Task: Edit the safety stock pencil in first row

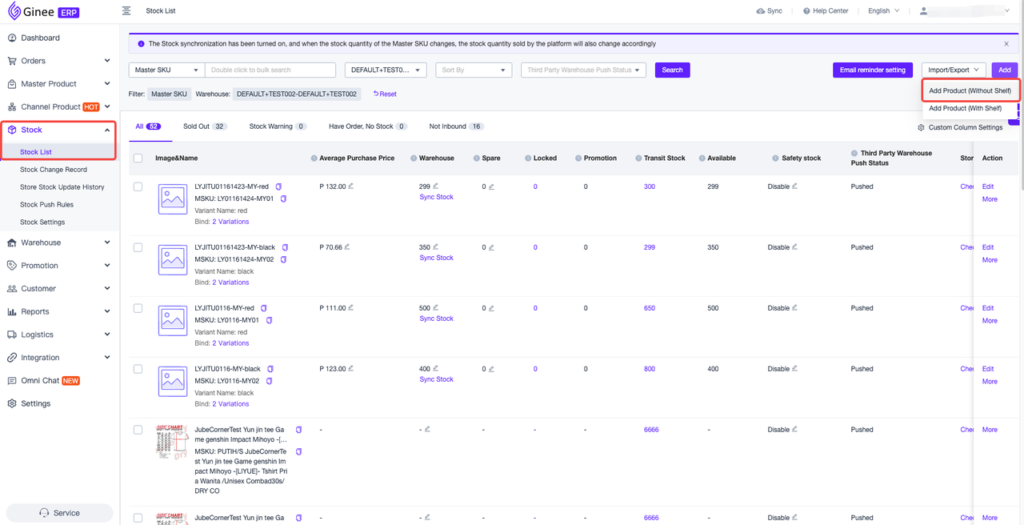Action: point(796,186)
